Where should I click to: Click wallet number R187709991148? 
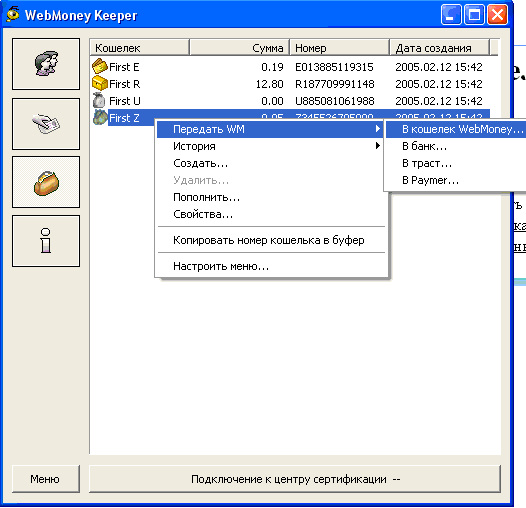[x=334, y=84]
